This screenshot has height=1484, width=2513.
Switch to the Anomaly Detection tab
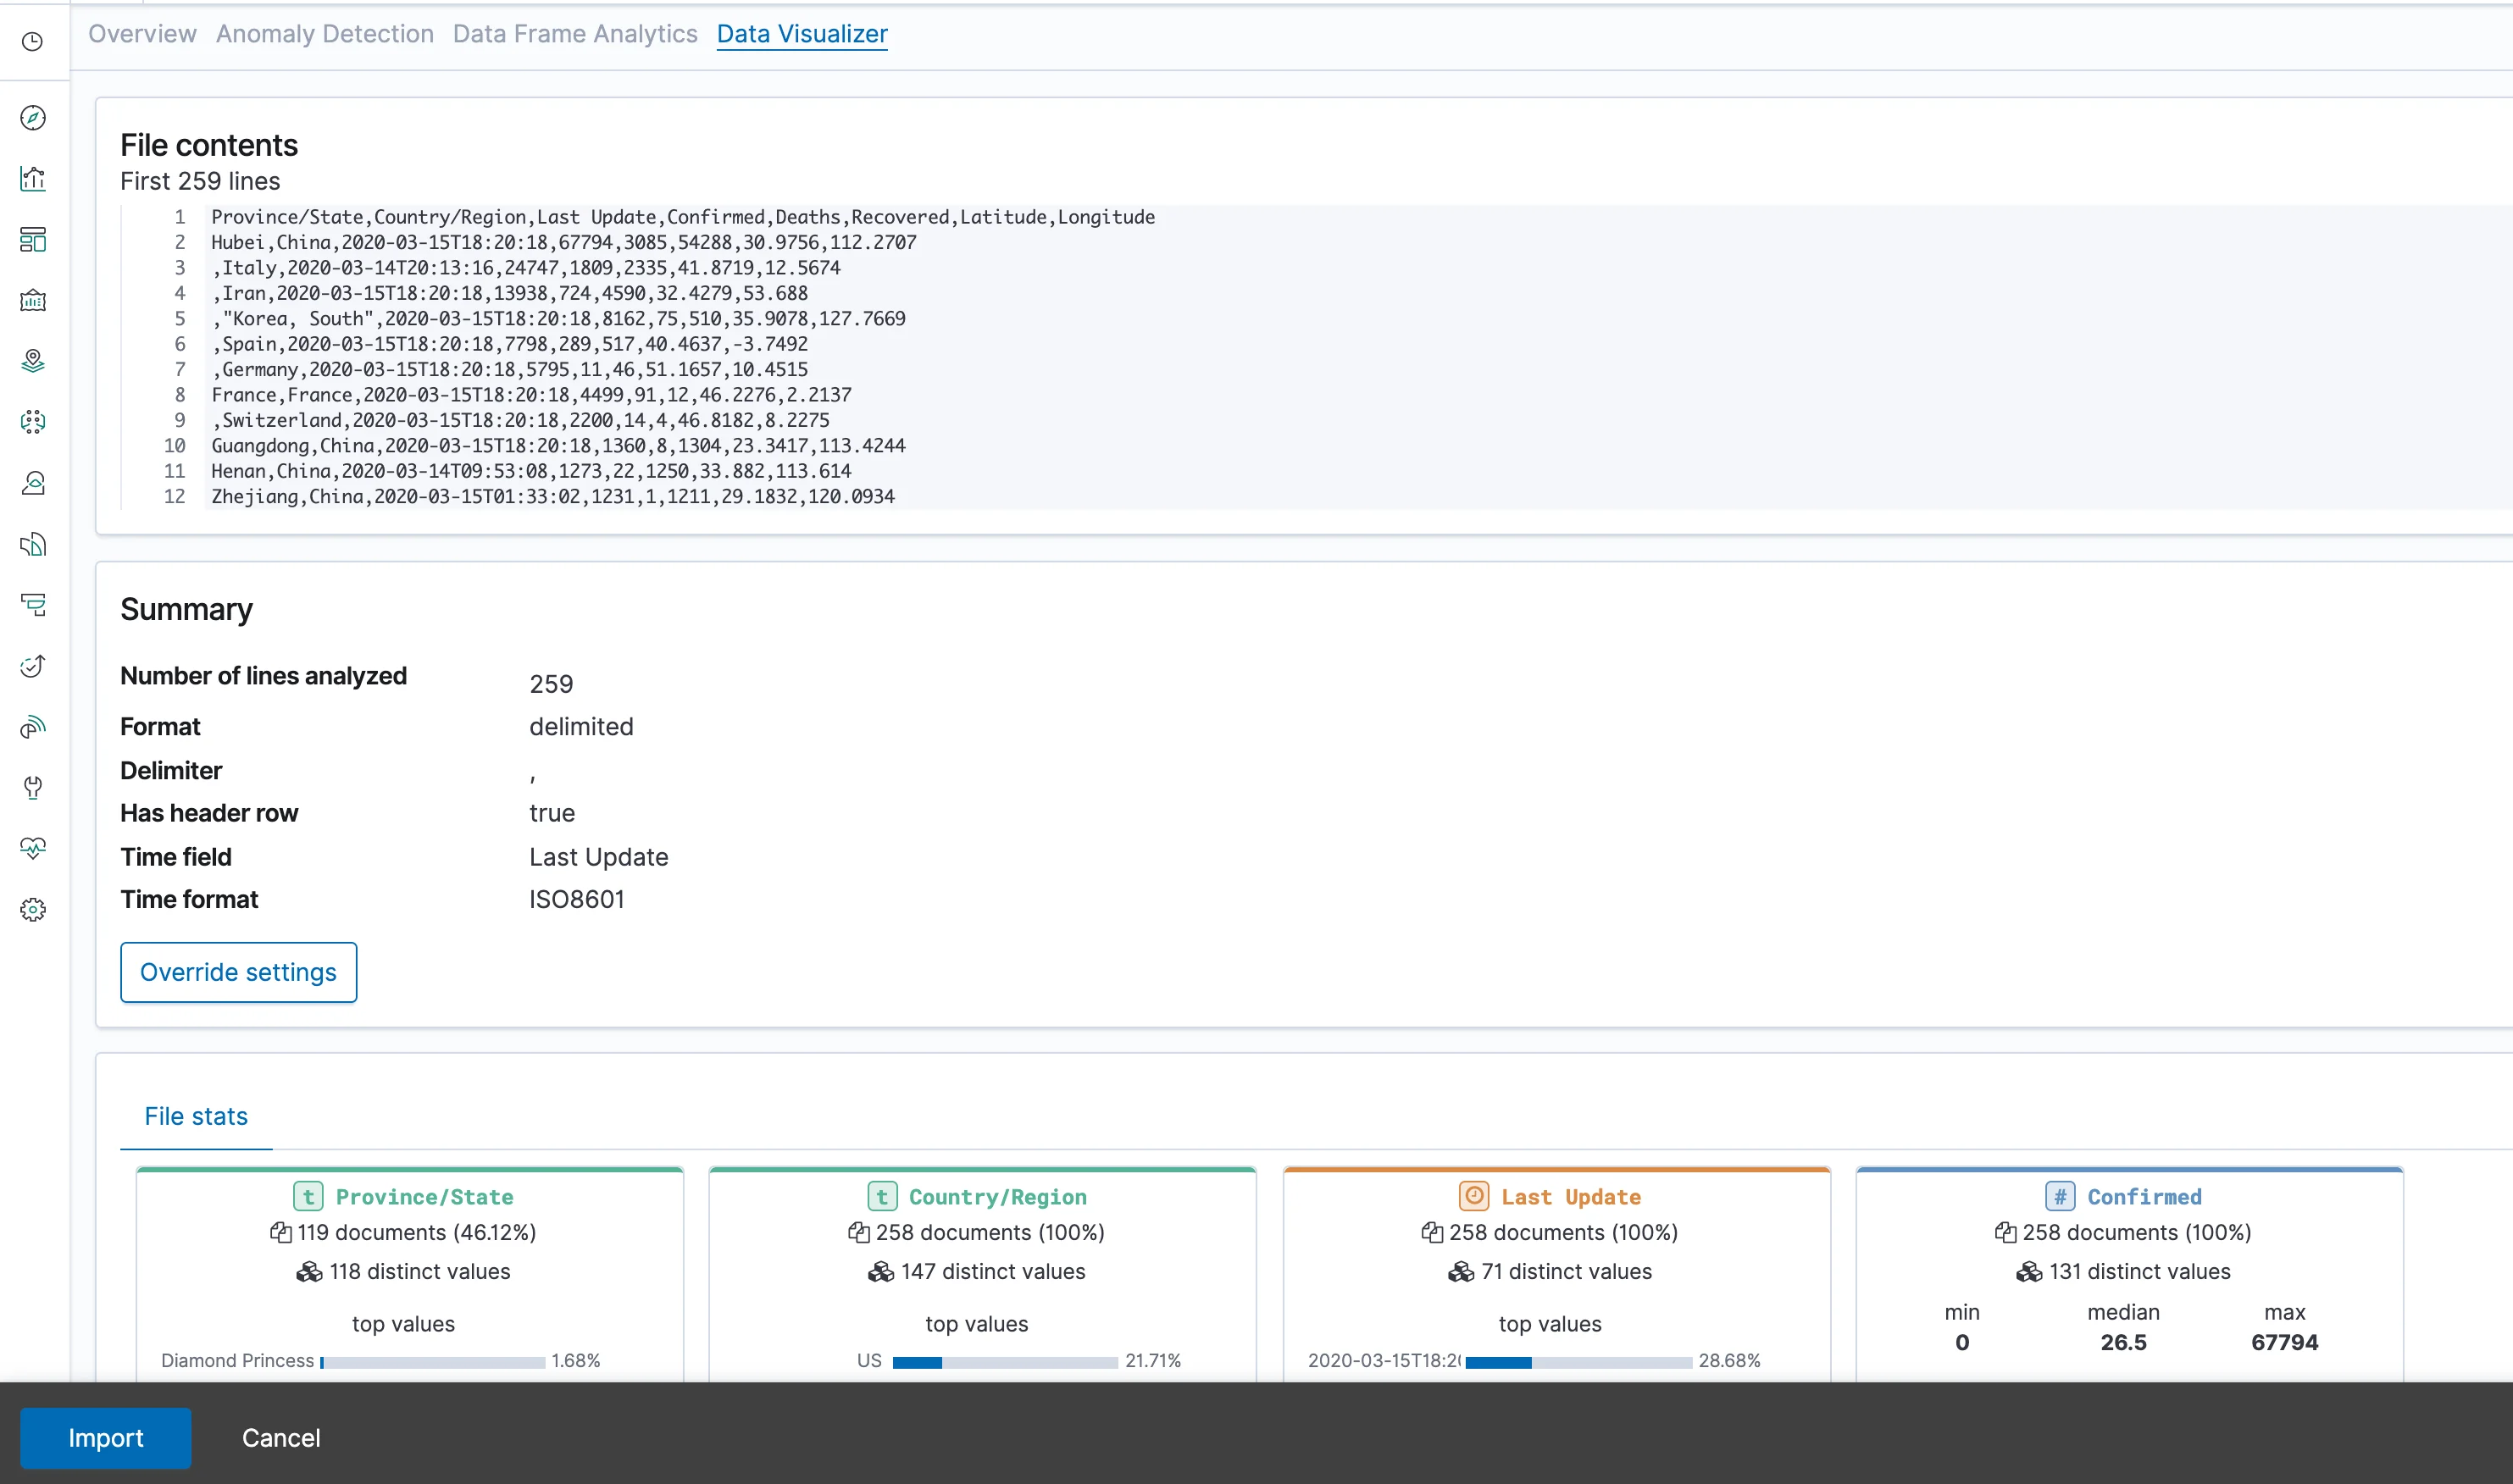coord(325,34)
